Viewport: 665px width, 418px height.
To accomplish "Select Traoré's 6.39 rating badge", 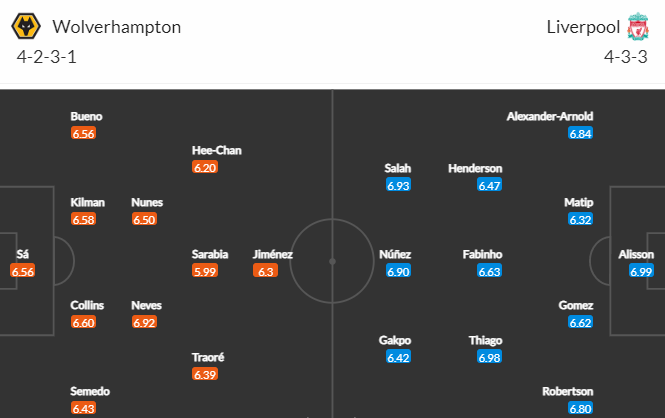I will pos(205,374).
